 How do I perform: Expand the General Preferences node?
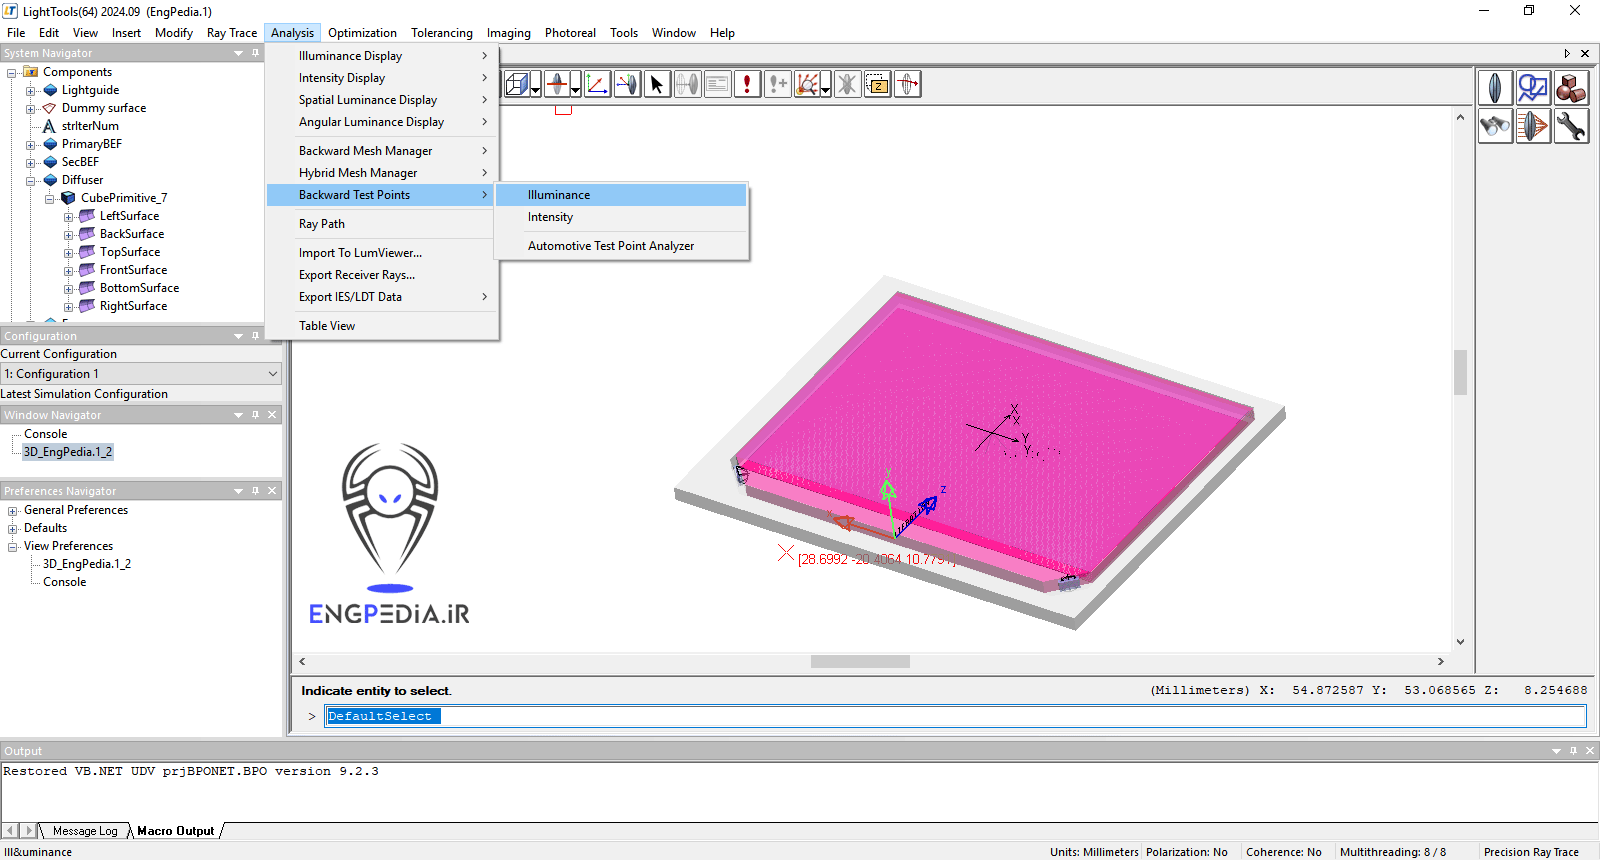(x=13, y=510)
